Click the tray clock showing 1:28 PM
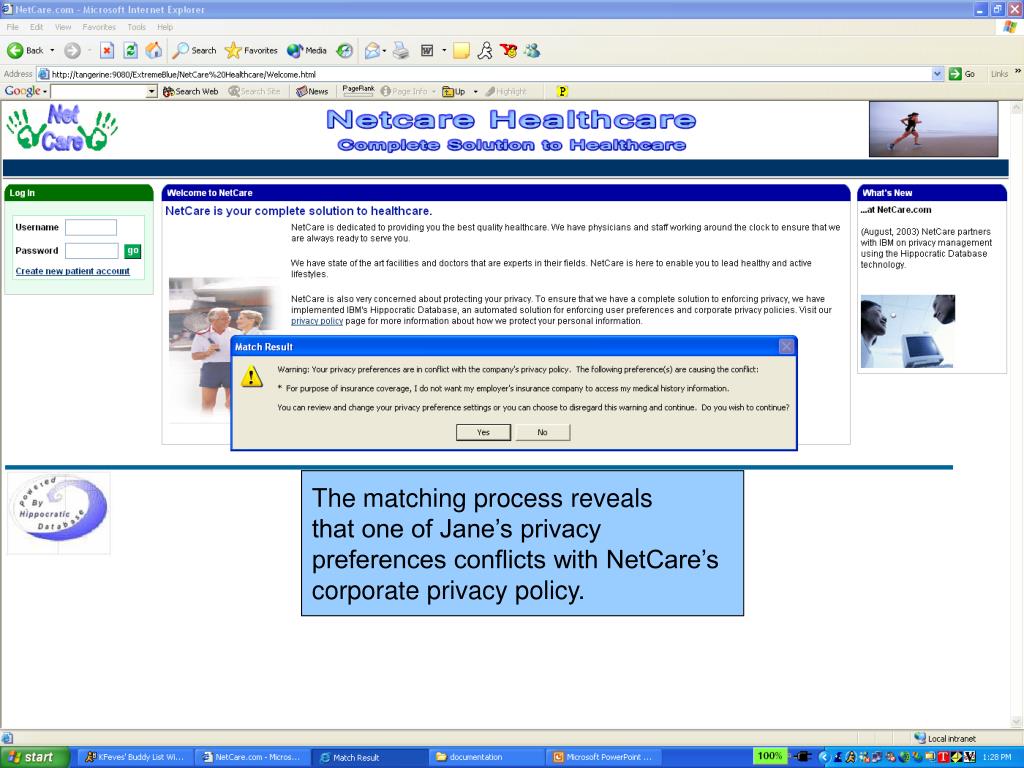The height and width of the screenshot is (768, 1024). pyautogui.click(x=997, y=758)
